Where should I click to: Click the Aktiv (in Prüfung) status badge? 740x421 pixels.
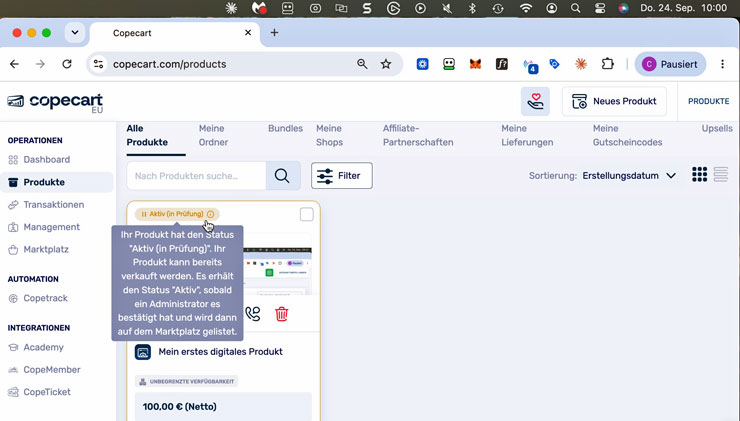177,214
